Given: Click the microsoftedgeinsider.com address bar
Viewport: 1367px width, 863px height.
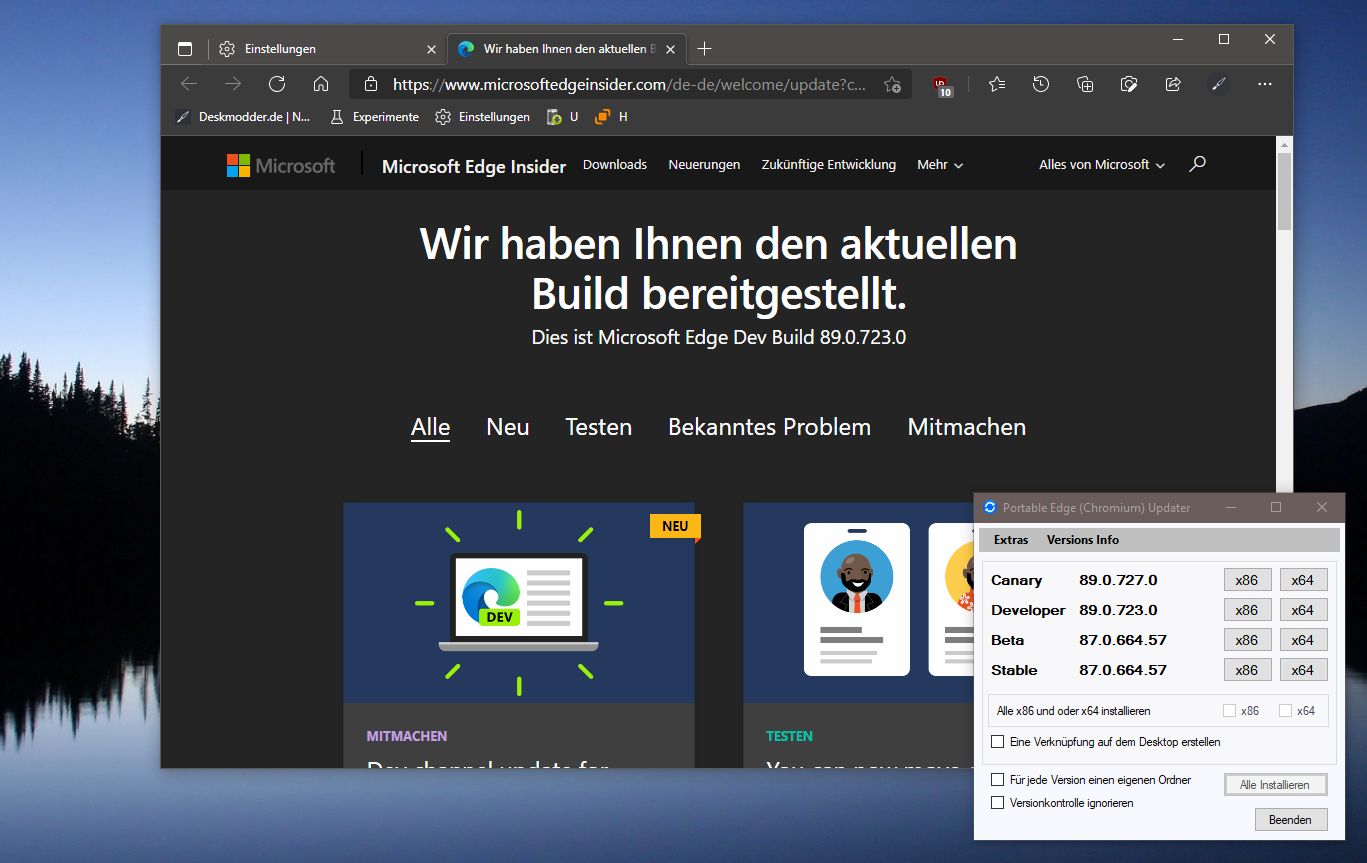Looking at the screenshot, I should 630,85.
